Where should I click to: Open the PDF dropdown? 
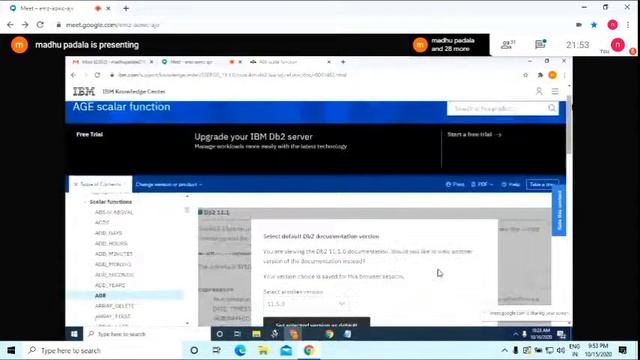pyautogui.click(x=482, y=184)
